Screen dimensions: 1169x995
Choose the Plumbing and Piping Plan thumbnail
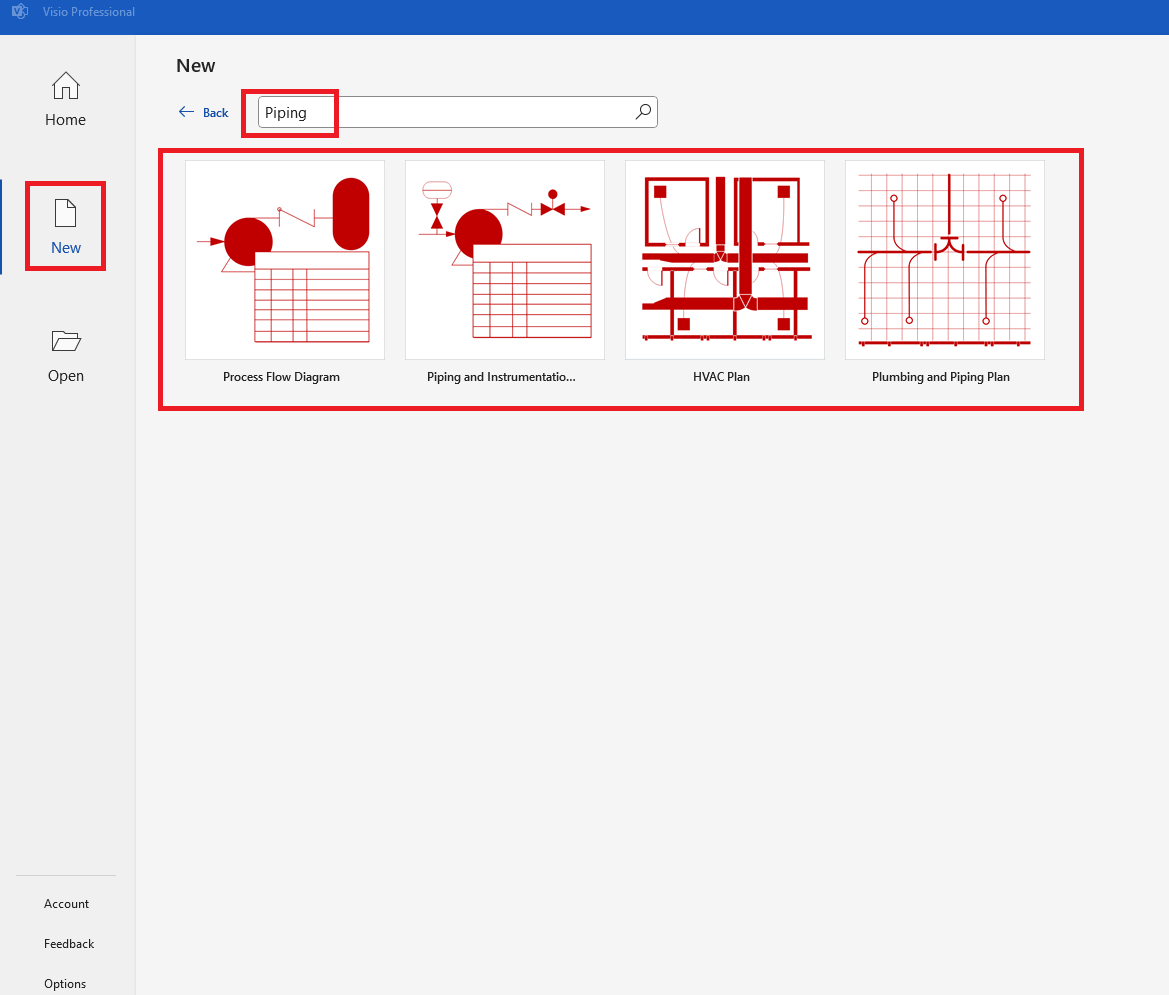[945, 259]
